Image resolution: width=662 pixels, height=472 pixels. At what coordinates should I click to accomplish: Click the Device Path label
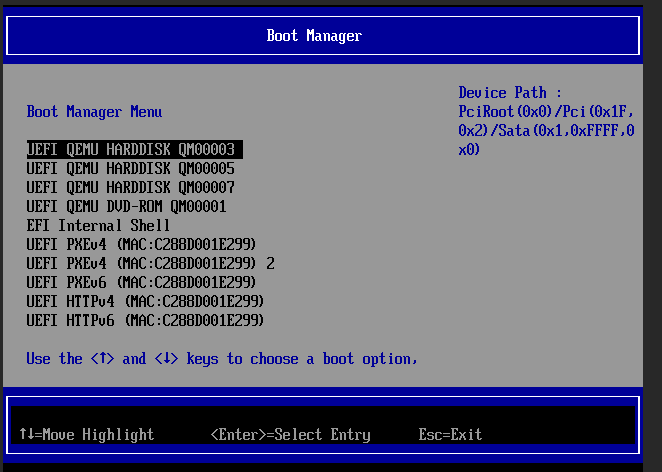pyautogui.click(x=510, y=93)
